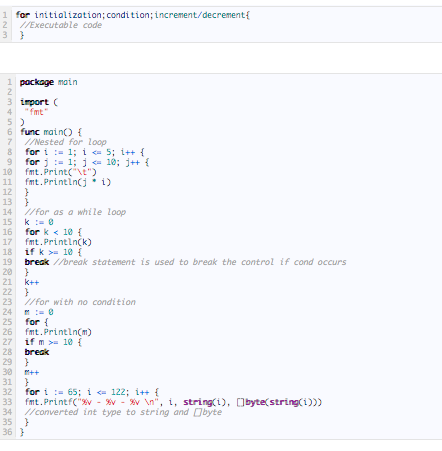Click the '//for as a while loop' comment

[x=75, y=212]
